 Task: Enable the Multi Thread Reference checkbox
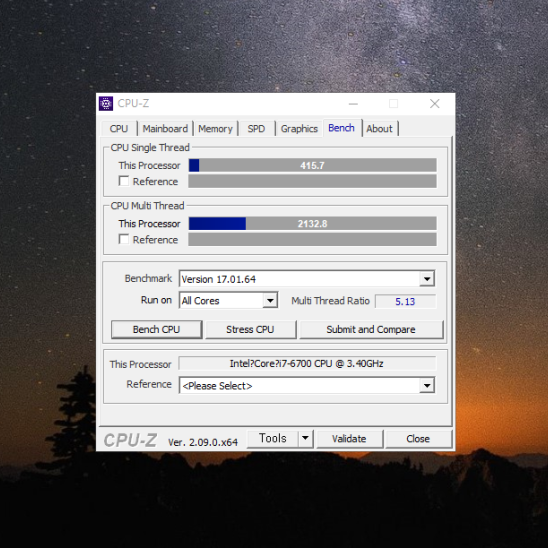click(x=124, y=239)
